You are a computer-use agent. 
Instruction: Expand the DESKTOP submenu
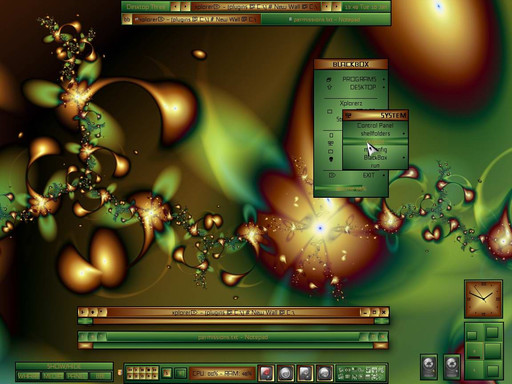click(x=355, y=87)
